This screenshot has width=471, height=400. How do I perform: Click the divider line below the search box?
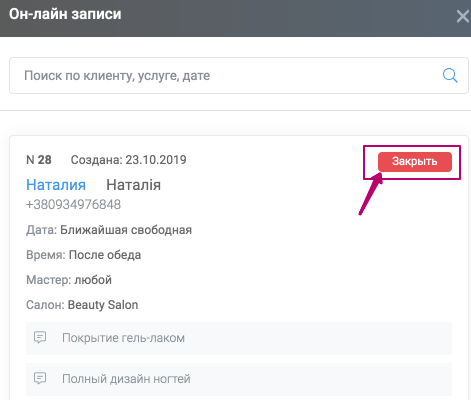click(x=235, y=110)
